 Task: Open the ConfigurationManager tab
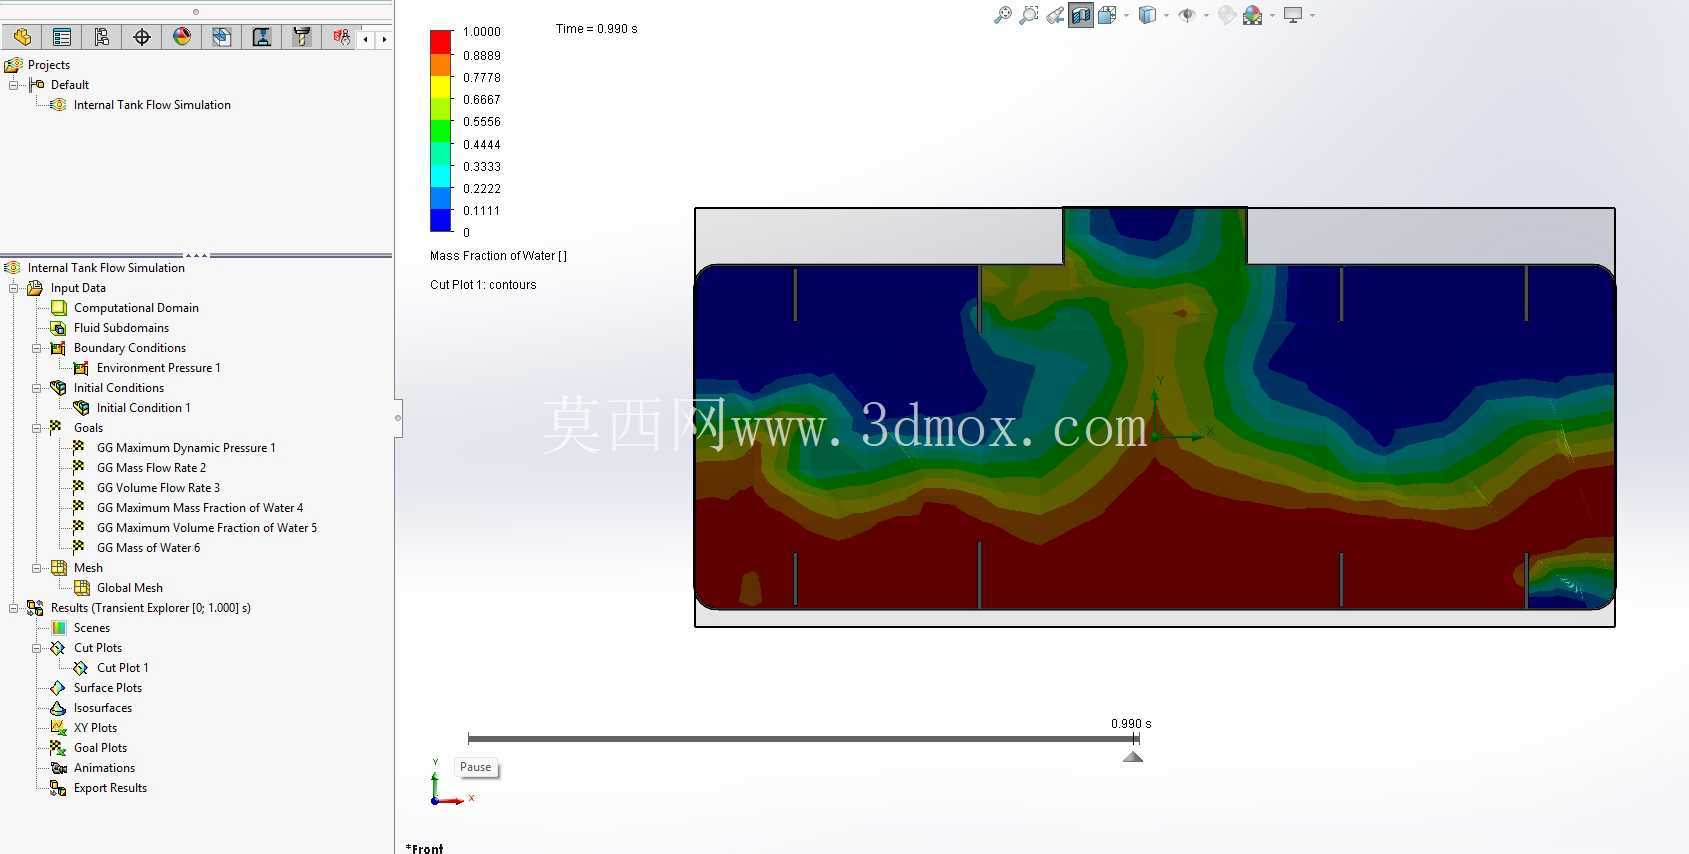[102, 37]
